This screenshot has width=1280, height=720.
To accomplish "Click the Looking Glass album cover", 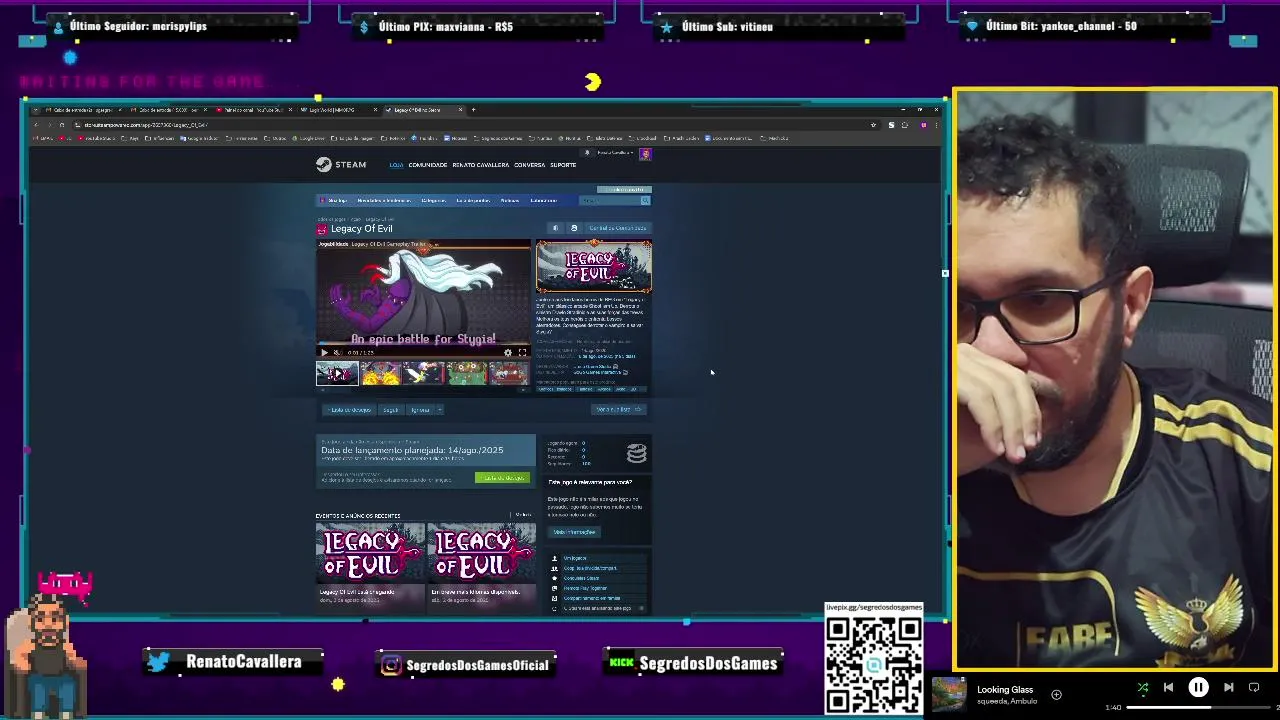I will click(x=949, y=694).
